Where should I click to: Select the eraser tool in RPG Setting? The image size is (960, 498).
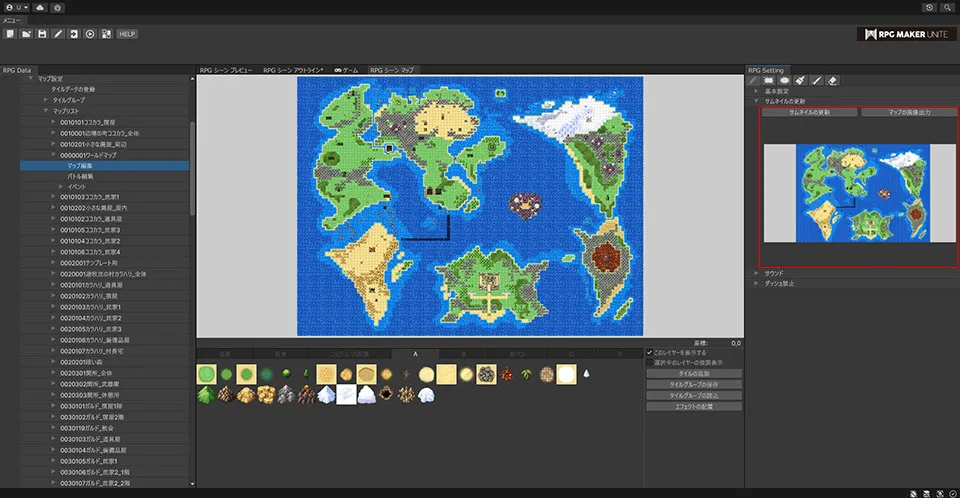(833, 80)
